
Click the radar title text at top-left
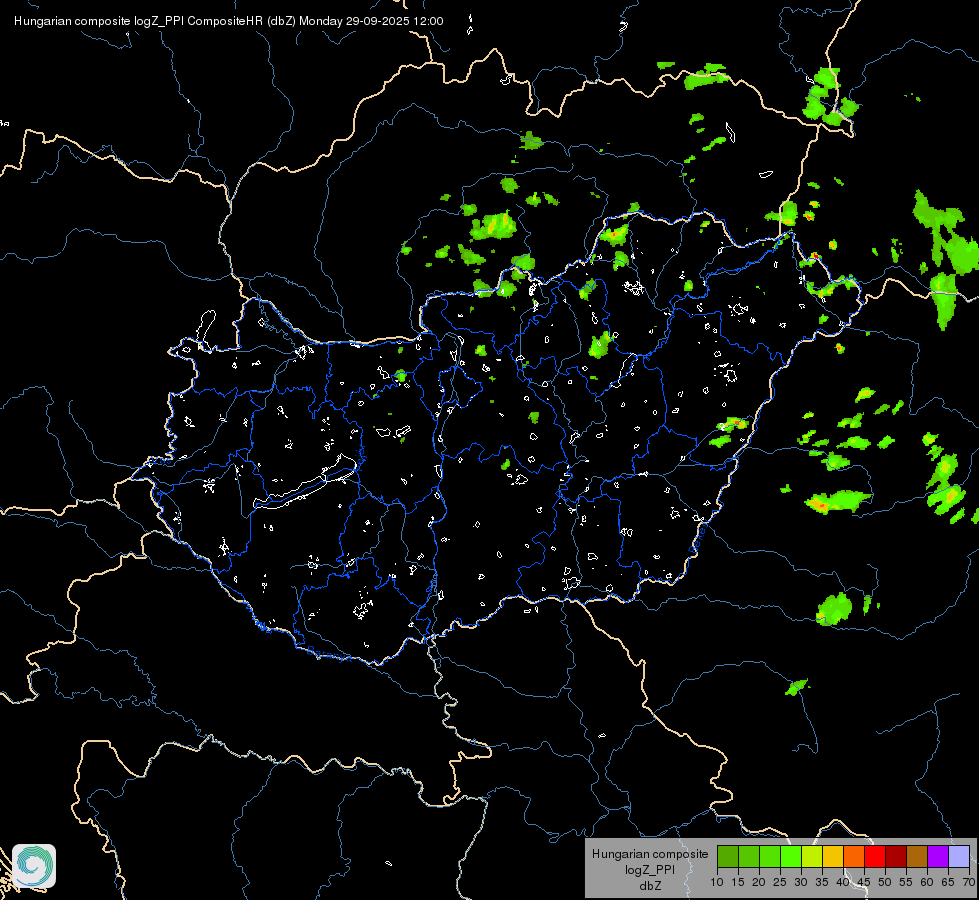pyautogui.click(x=229, y=21)
